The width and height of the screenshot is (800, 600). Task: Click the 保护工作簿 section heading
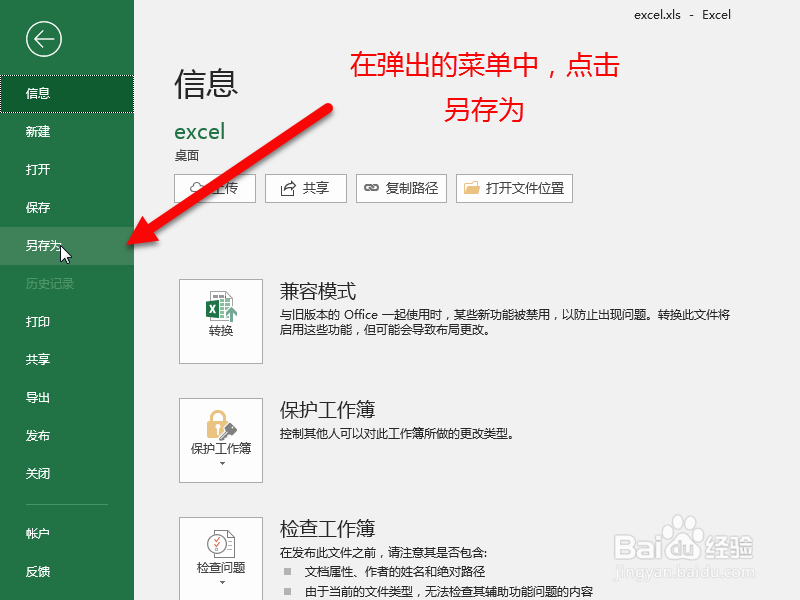pyautogui.click(x=327, y=410)
